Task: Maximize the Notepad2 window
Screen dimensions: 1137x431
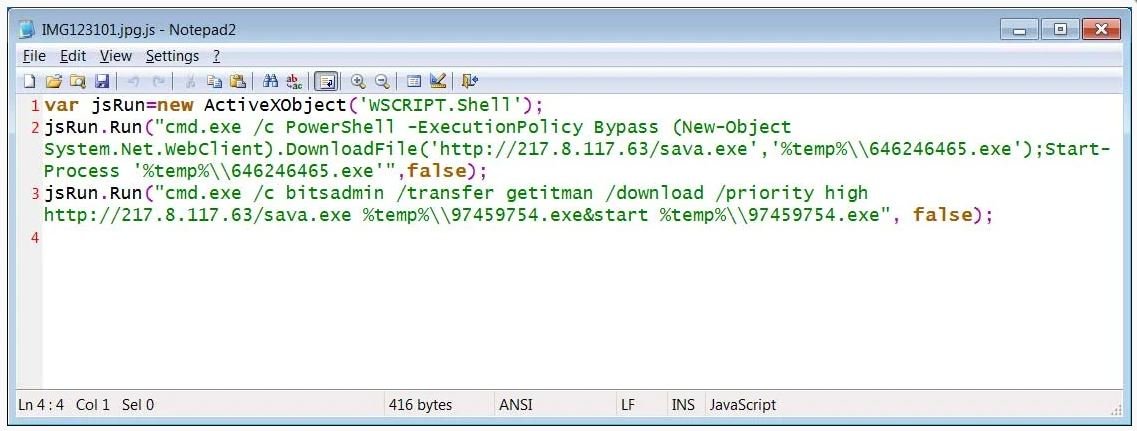Action: point(1061,30)
